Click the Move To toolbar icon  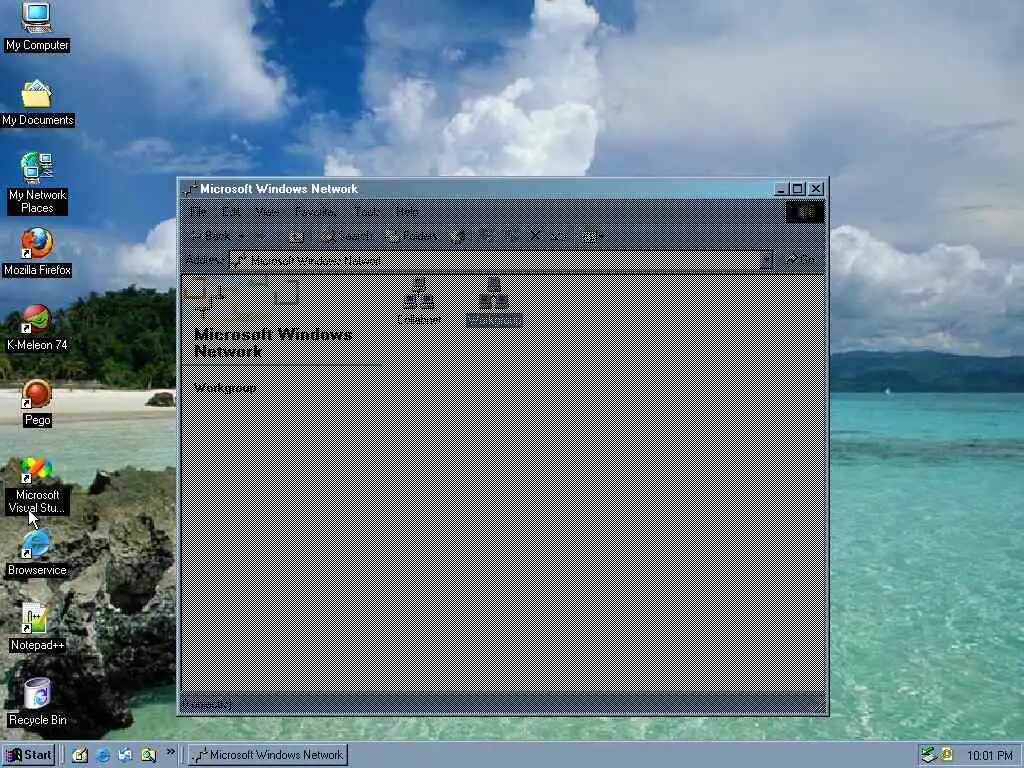click(x=487, y=236)
